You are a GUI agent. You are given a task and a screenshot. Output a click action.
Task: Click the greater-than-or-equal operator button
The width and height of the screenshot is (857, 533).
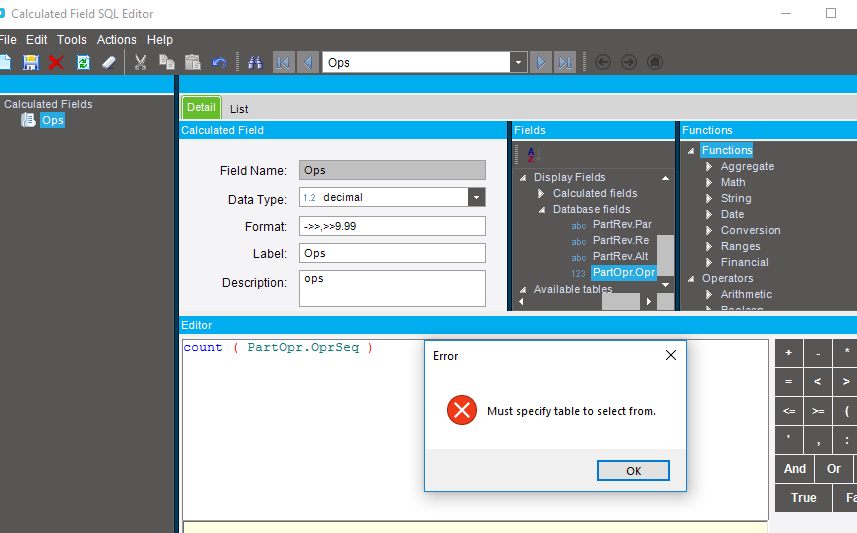tap(818, 411)
